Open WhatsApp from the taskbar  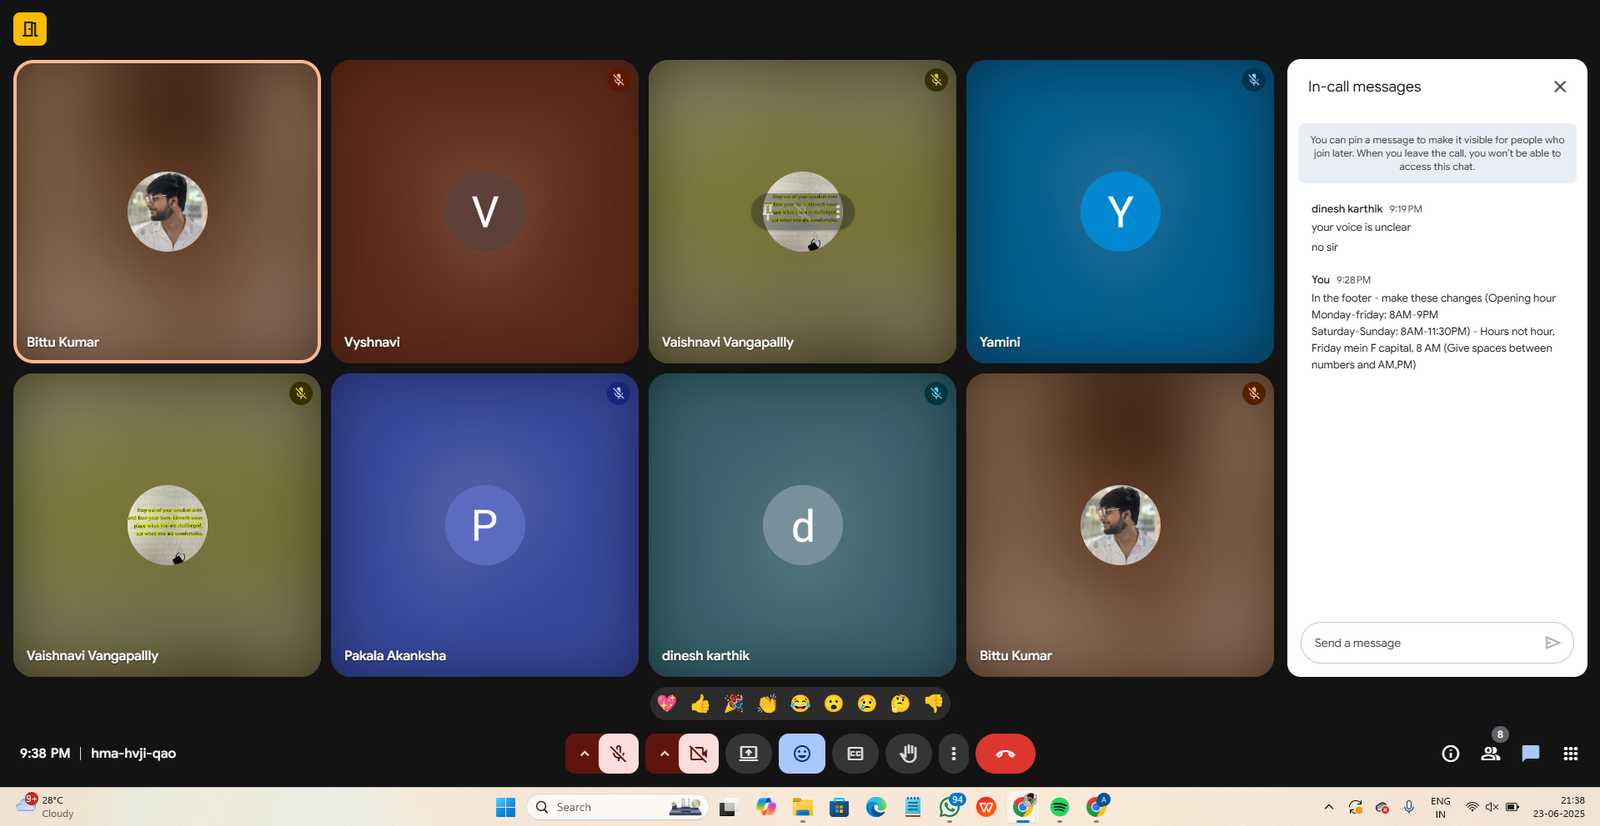tap(950, 807)
